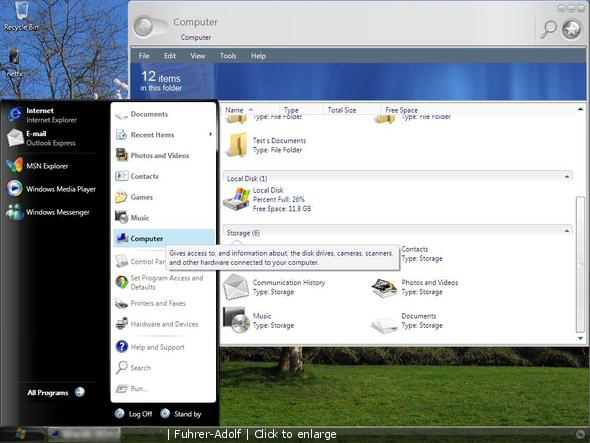Select Computer in Start menu
The width and height of the screenshot is (590, 443).
(164, 238)
